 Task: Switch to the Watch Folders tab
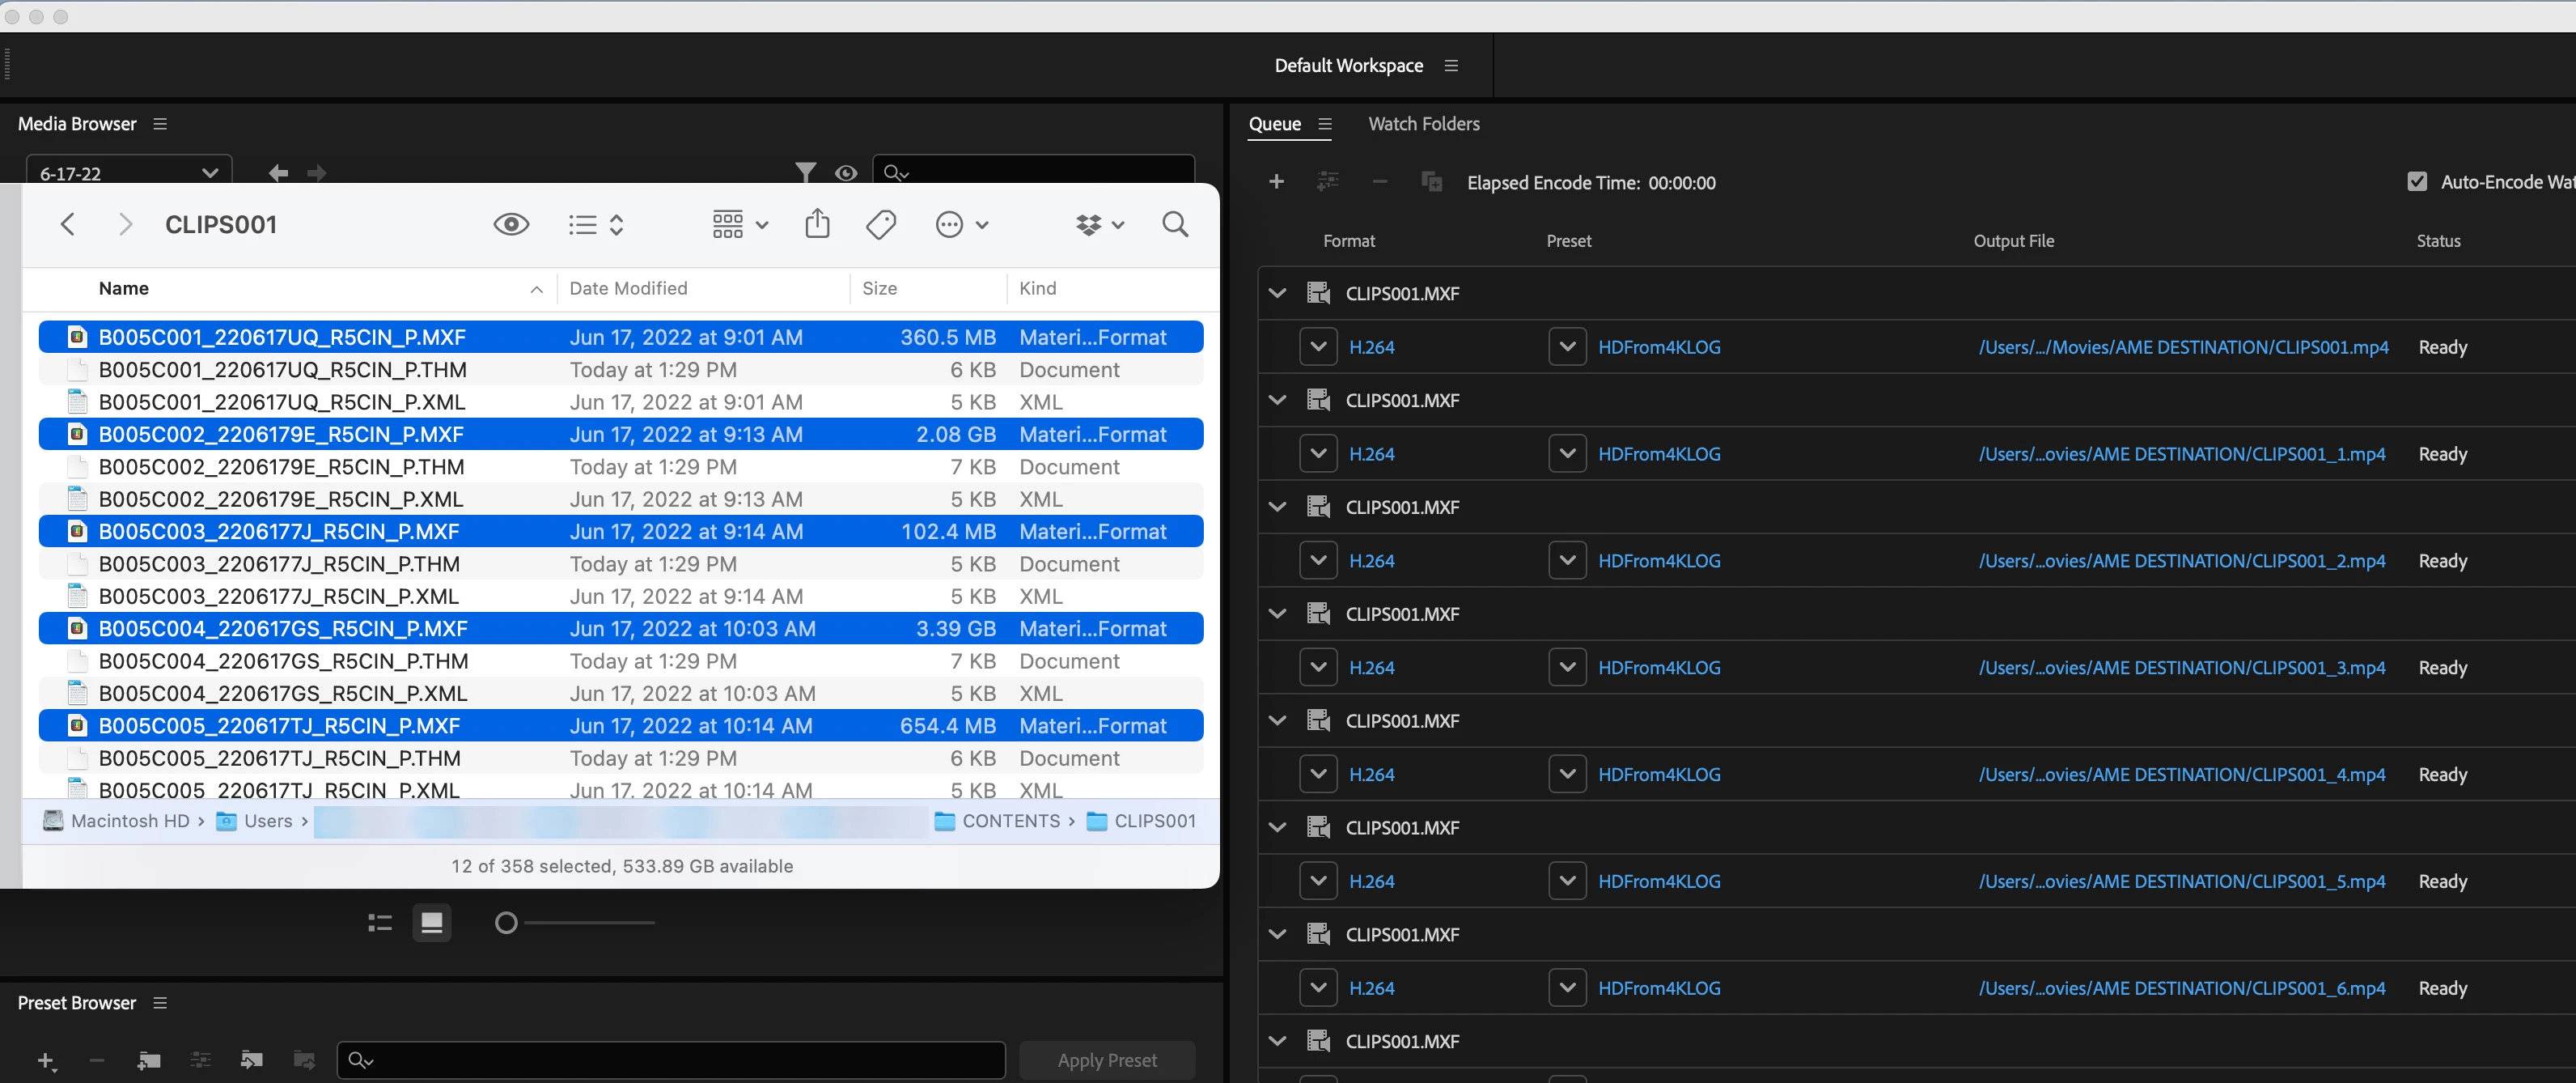[x=1423, y=124]
